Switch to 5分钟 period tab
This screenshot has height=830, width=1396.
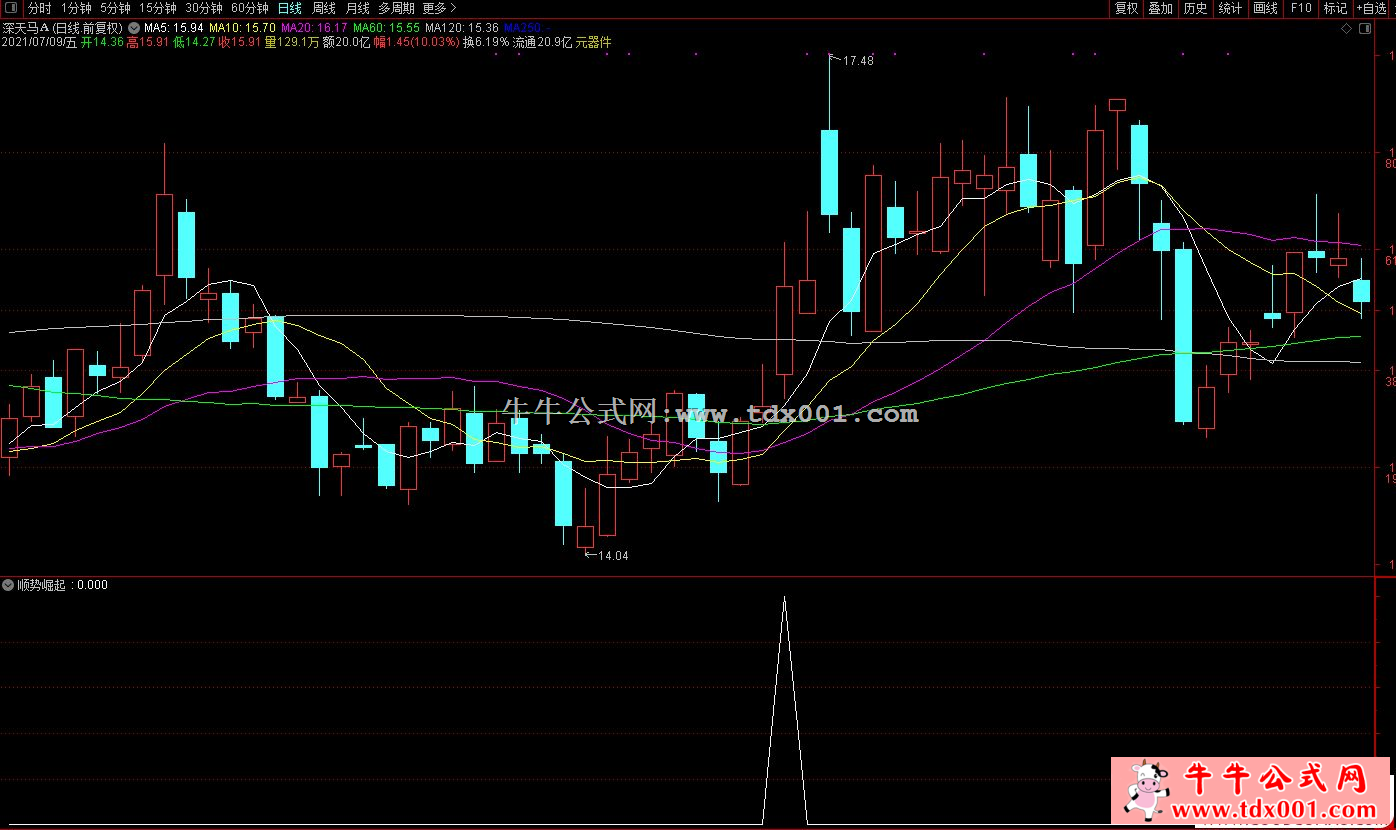[115, 8]
